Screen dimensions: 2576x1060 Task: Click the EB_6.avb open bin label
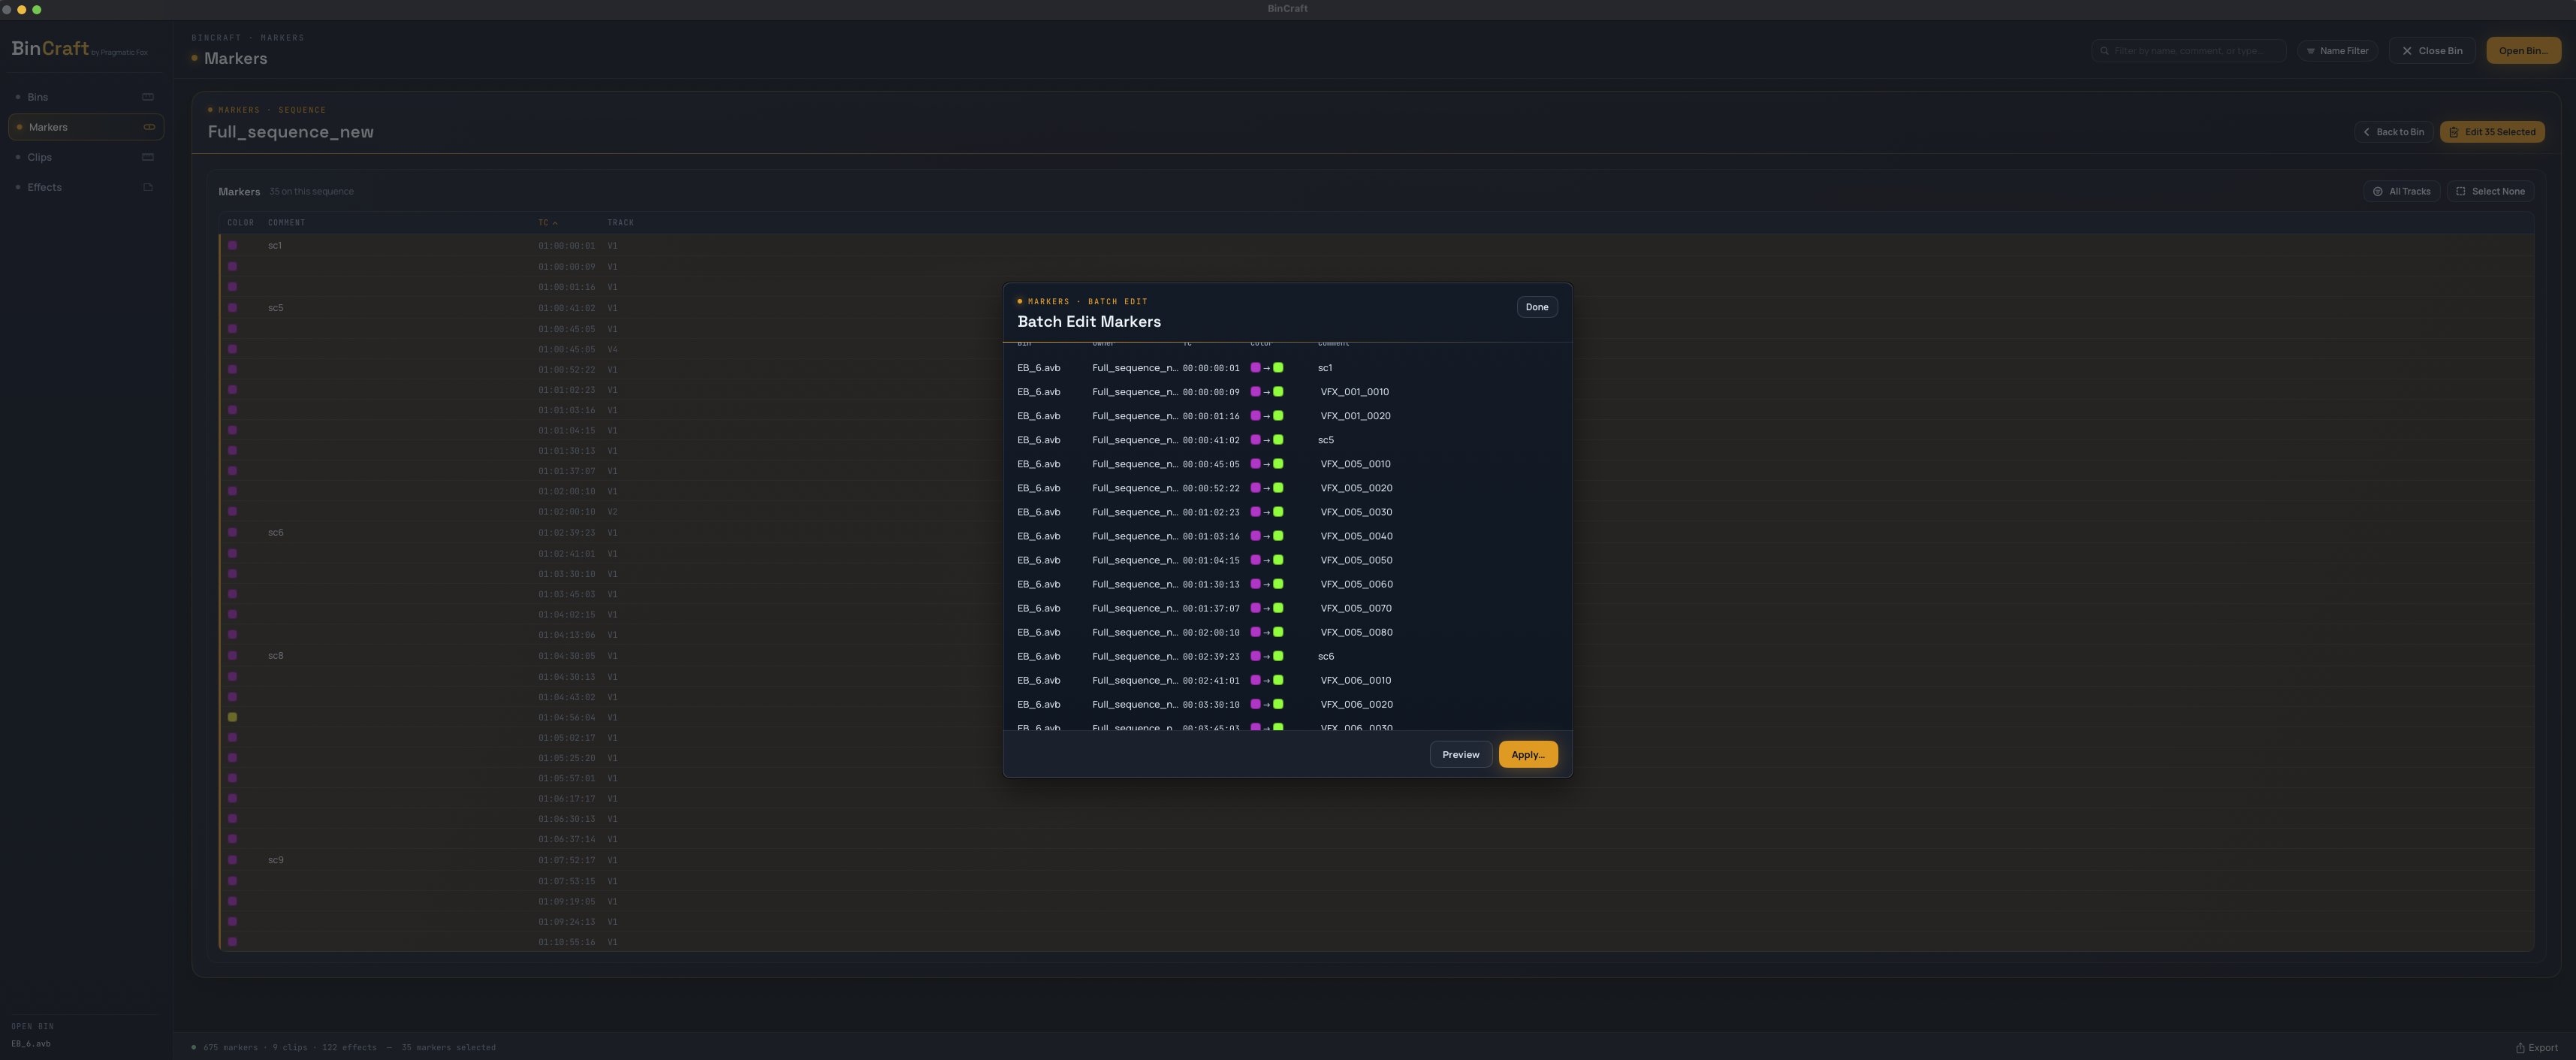pyautogui.click(x=31, y=1044)
